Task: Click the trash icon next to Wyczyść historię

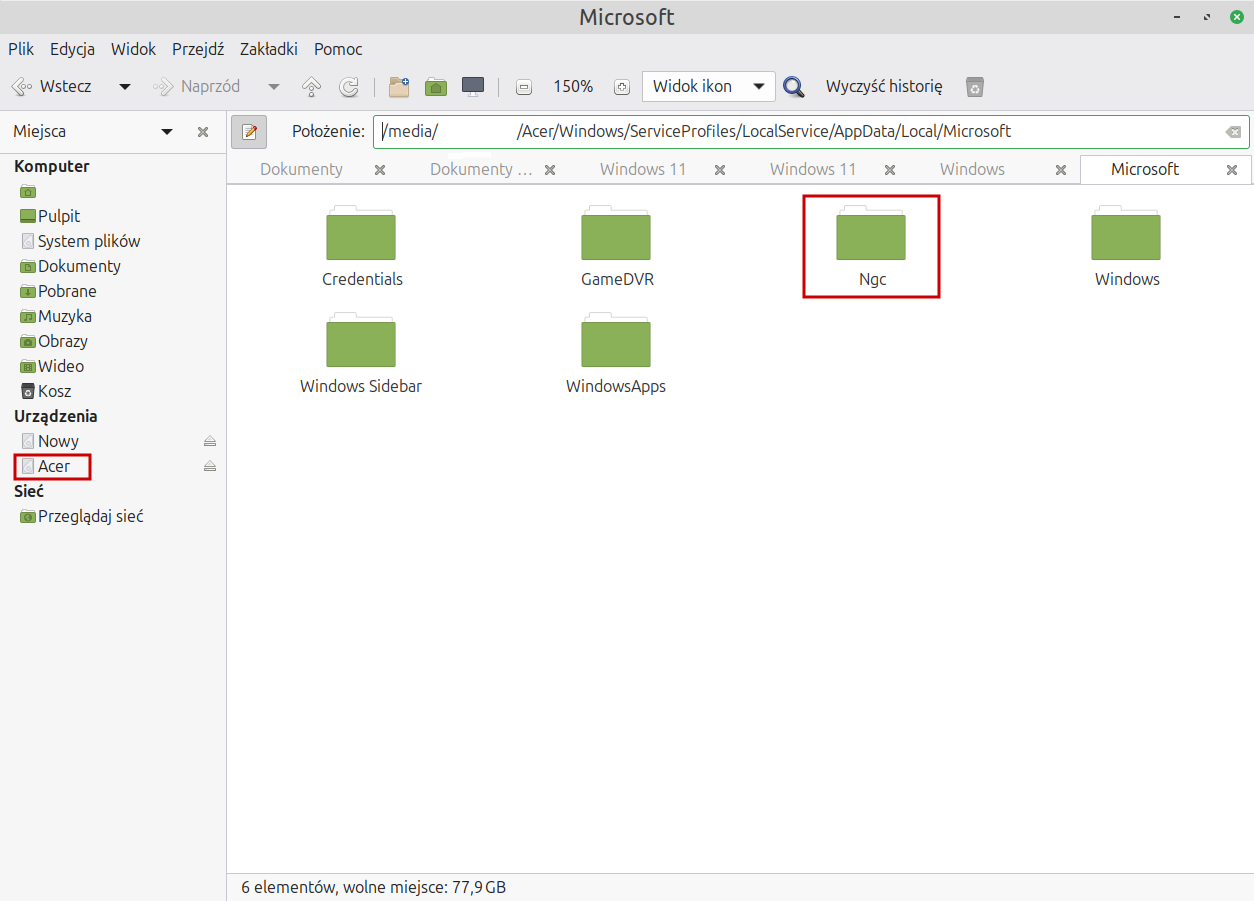Action: coord(976,87)
